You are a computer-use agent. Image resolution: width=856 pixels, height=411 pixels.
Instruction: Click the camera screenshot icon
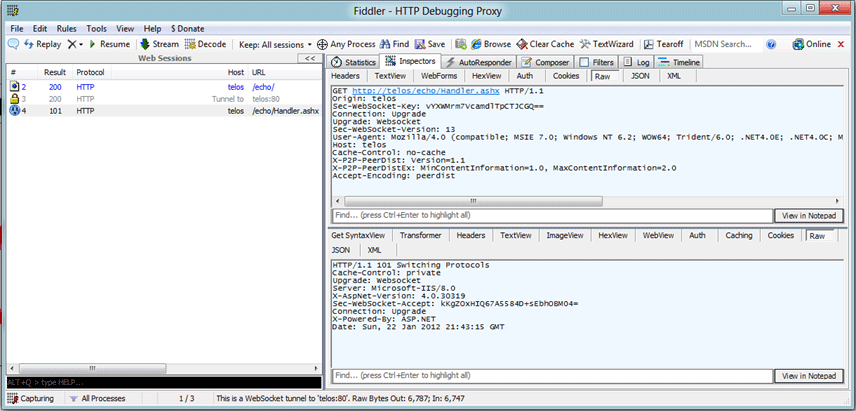pyautogui.click(x=461, y=44)
